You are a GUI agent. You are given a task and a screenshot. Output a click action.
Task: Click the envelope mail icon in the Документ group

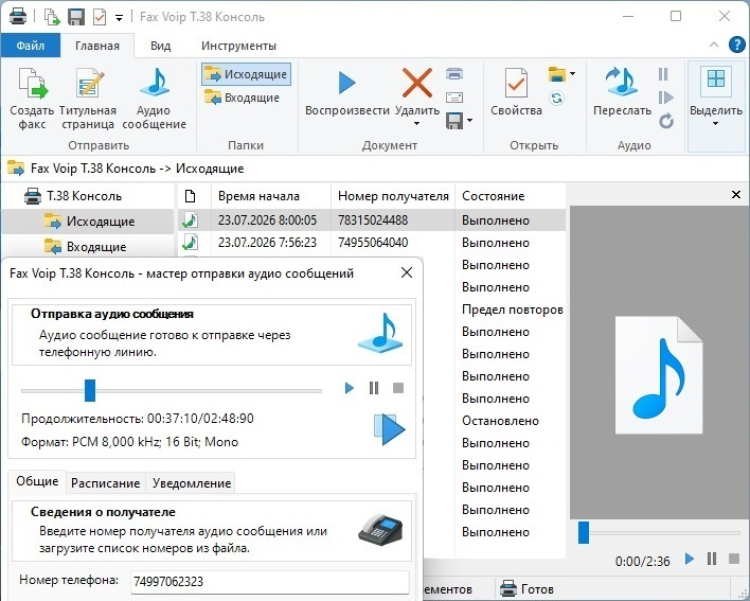(x=454, y=98)
